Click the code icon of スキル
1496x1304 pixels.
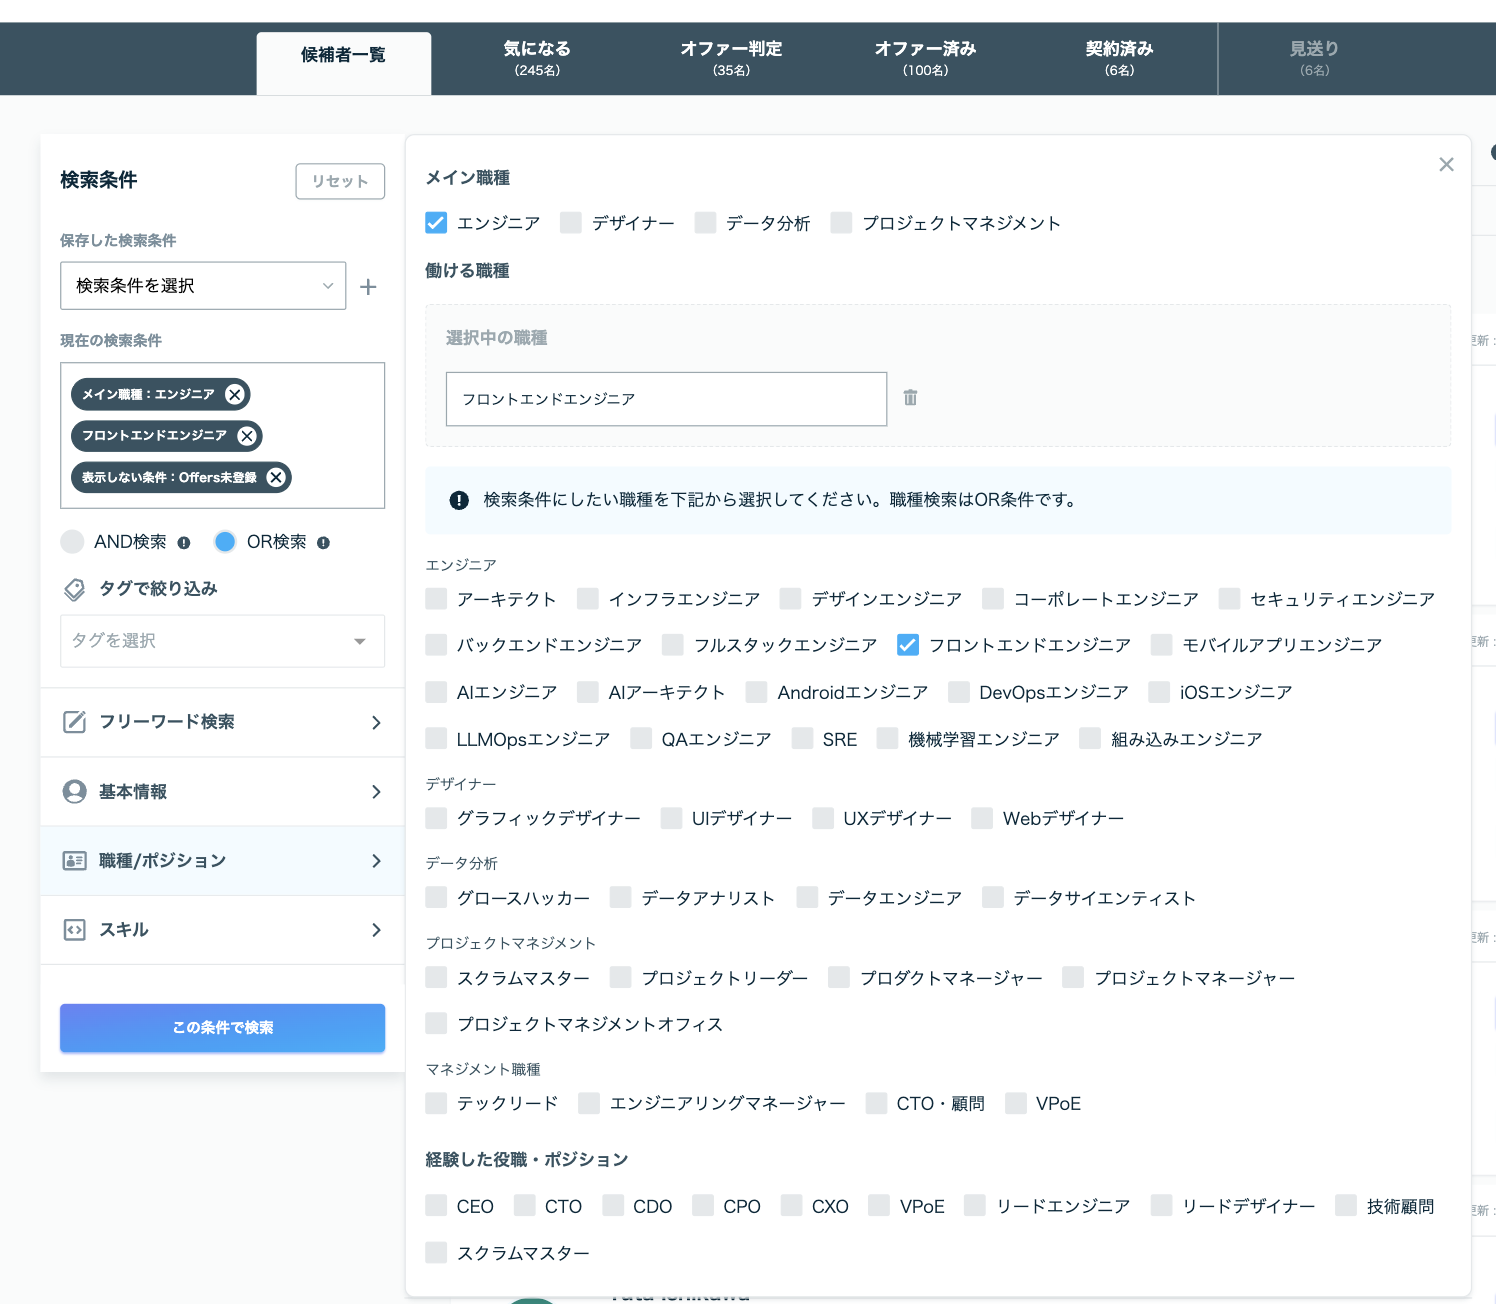(x=74, y=930)
